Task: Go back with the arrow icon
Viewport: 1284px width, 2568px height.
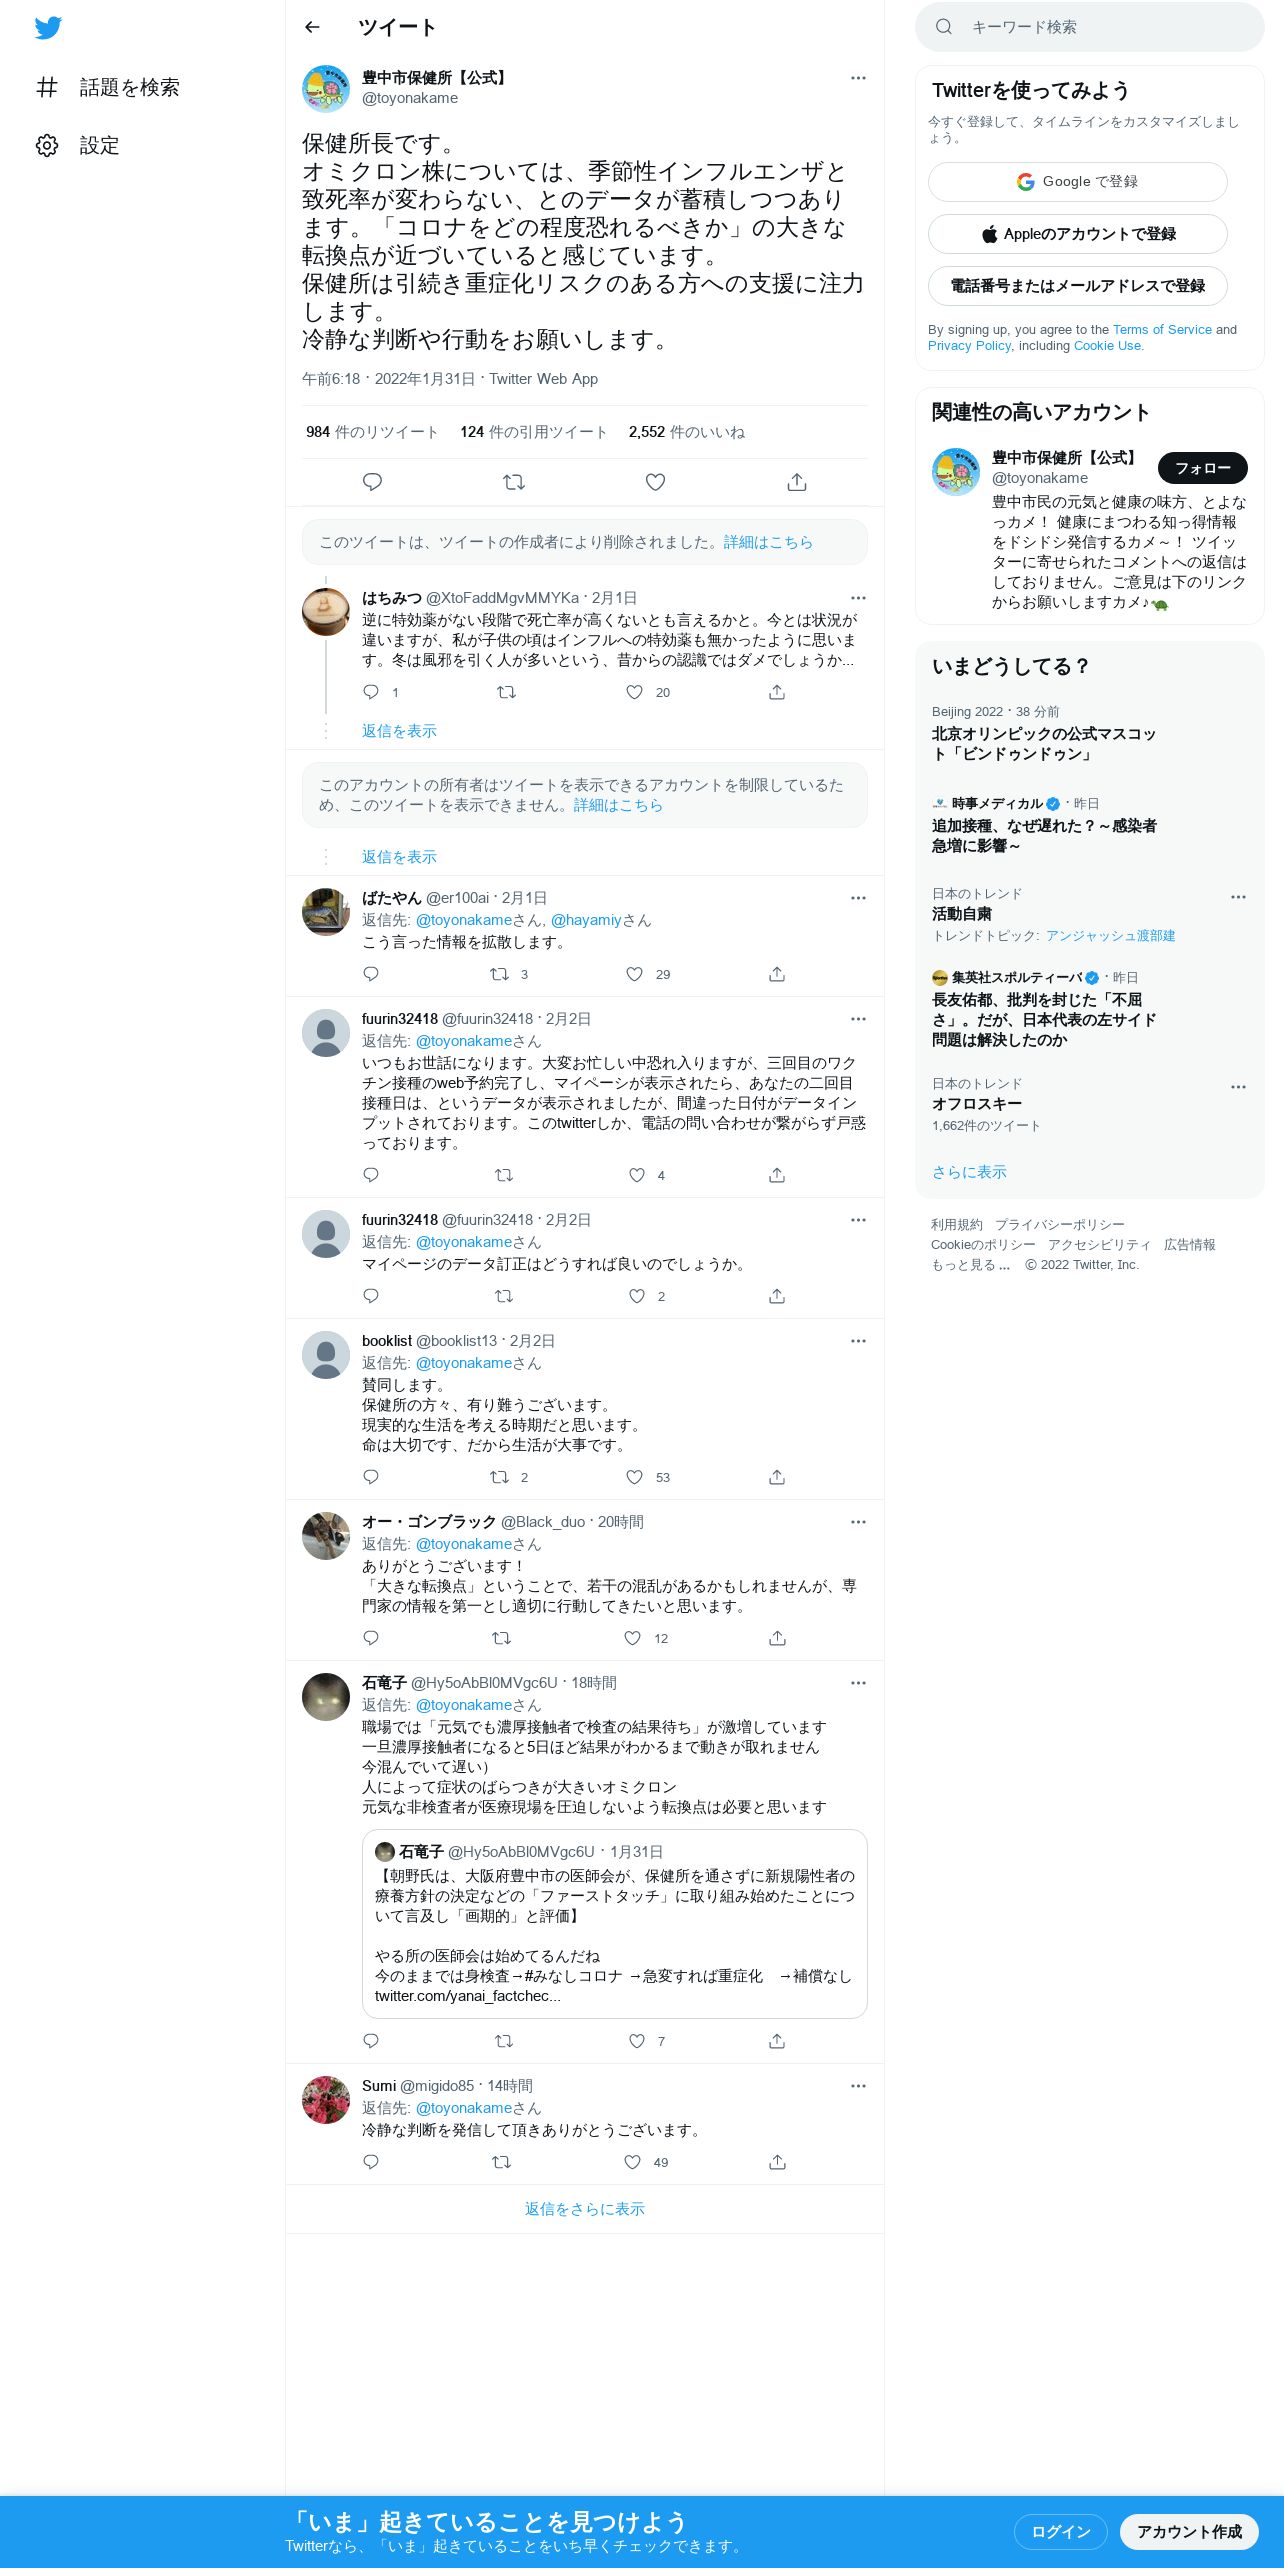Action: (312, 27)
